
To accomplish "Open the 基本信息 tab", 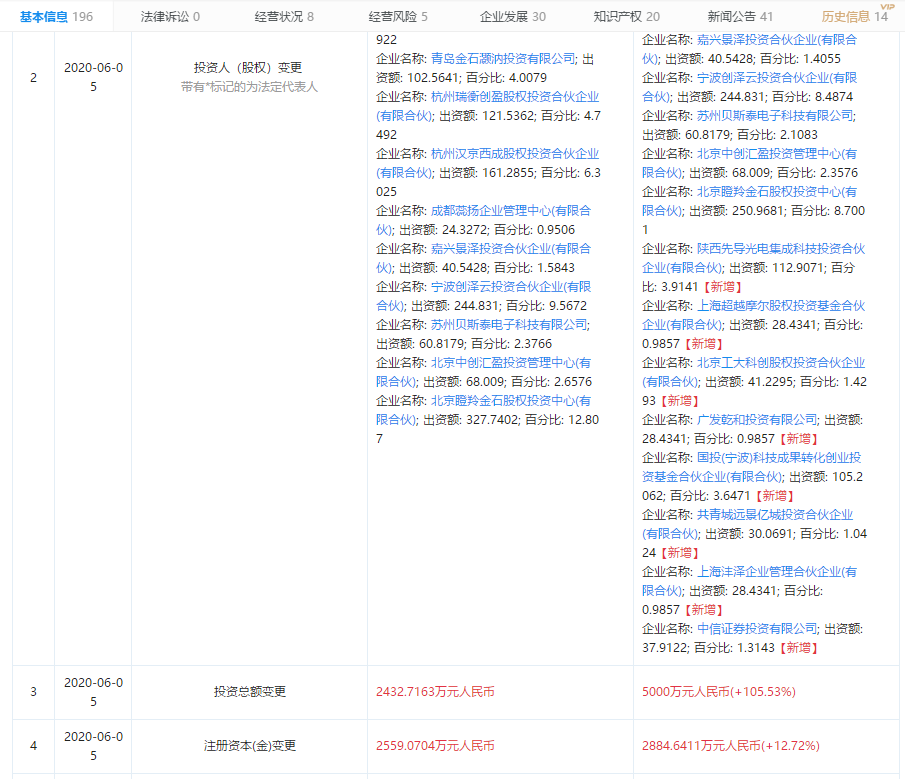I will pos(56,16).
